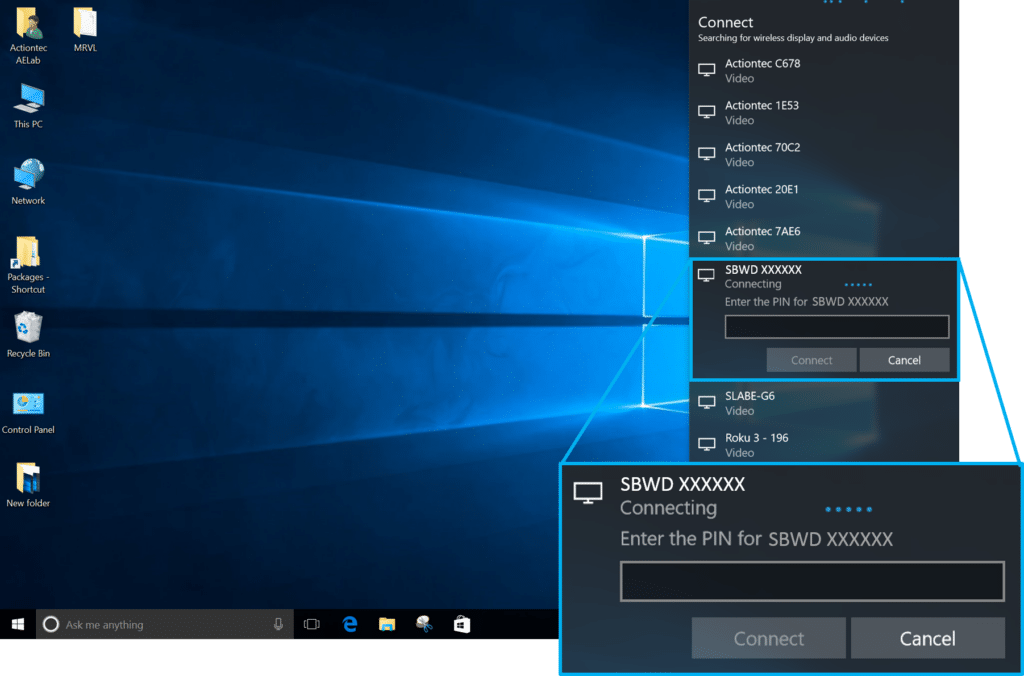Viewport: 1024px width, 676px height.
Task: Select the Recycle Bin icon
Action: (28, 334)
